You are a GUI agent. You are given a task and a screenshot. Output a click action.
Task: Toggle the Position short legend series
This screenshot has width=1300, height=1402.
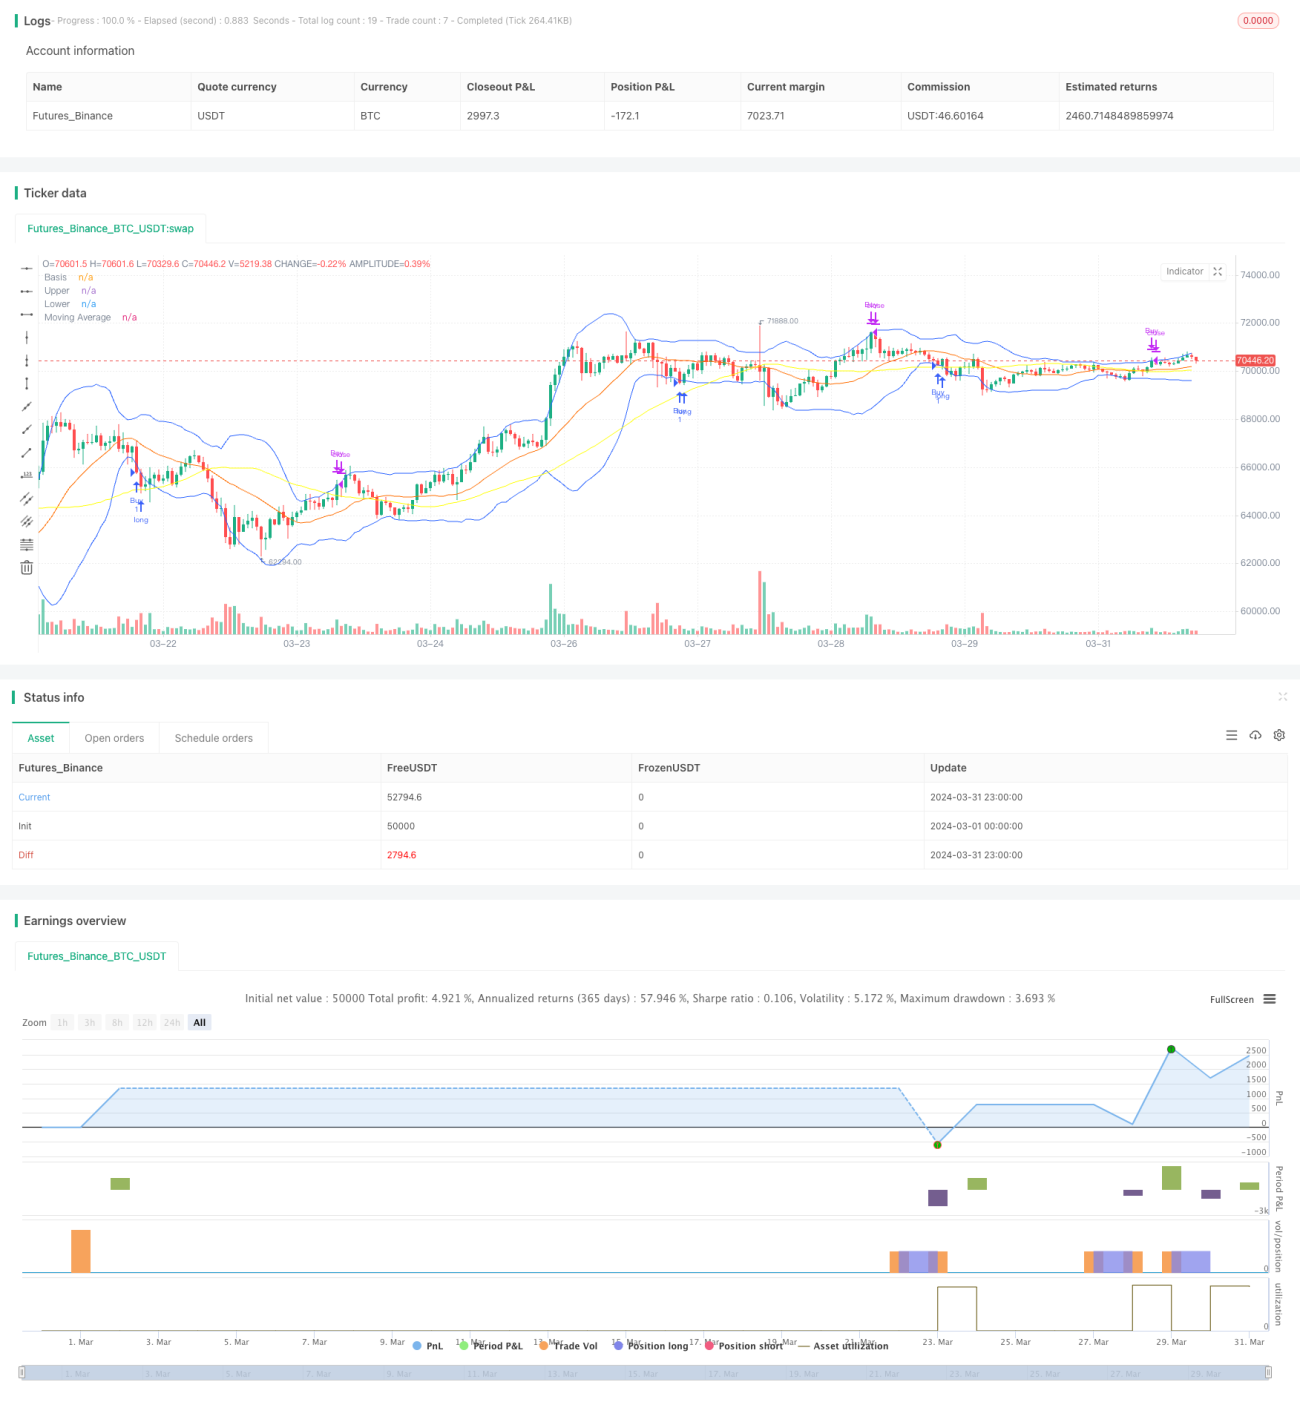(x=744, y=1346)
